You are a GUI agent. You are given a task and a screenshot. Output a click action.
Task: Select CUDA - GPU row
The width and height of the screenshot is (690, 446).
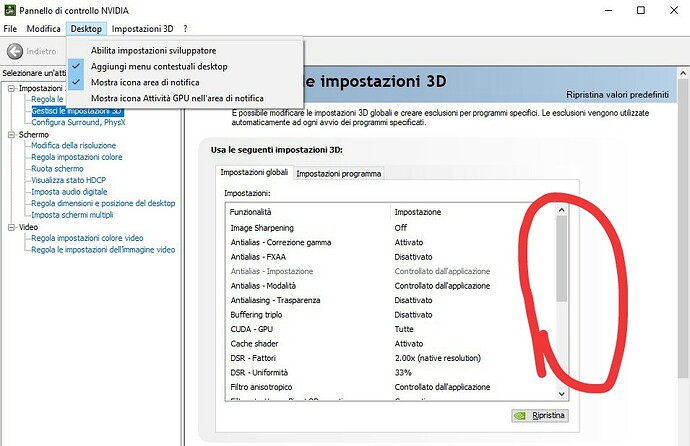pos(390,329)
